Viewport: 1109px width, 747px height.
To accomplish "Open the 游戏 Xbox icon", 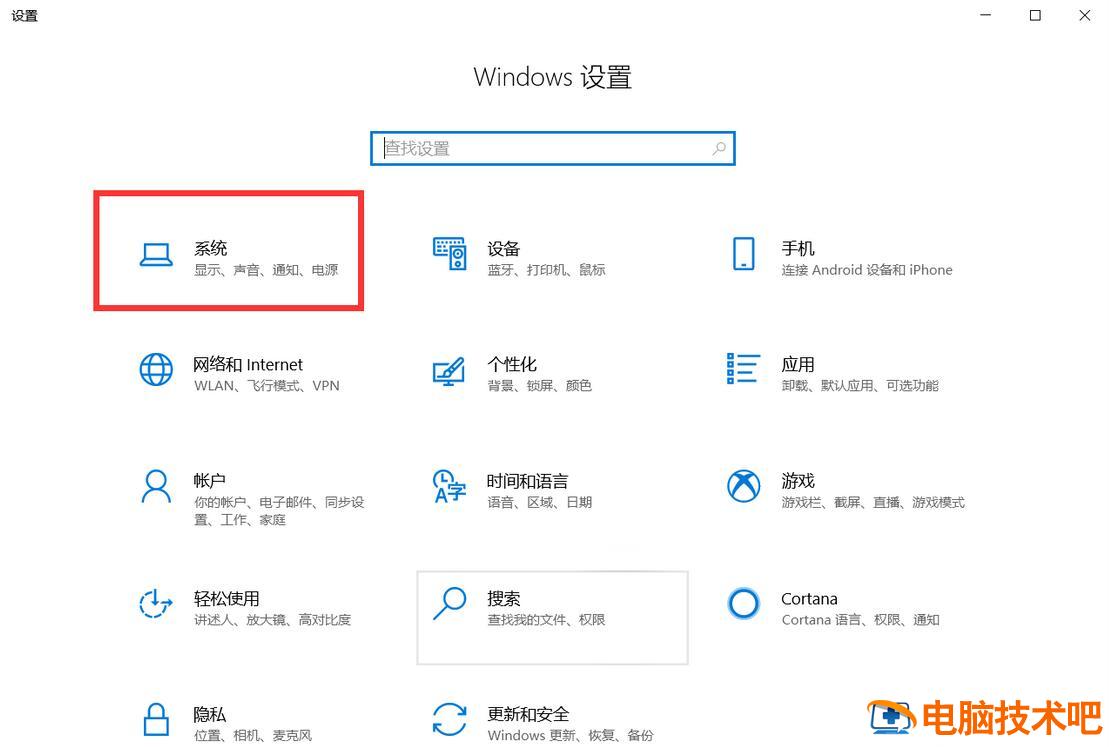I will pyautogui.click(x=743, y=486).
